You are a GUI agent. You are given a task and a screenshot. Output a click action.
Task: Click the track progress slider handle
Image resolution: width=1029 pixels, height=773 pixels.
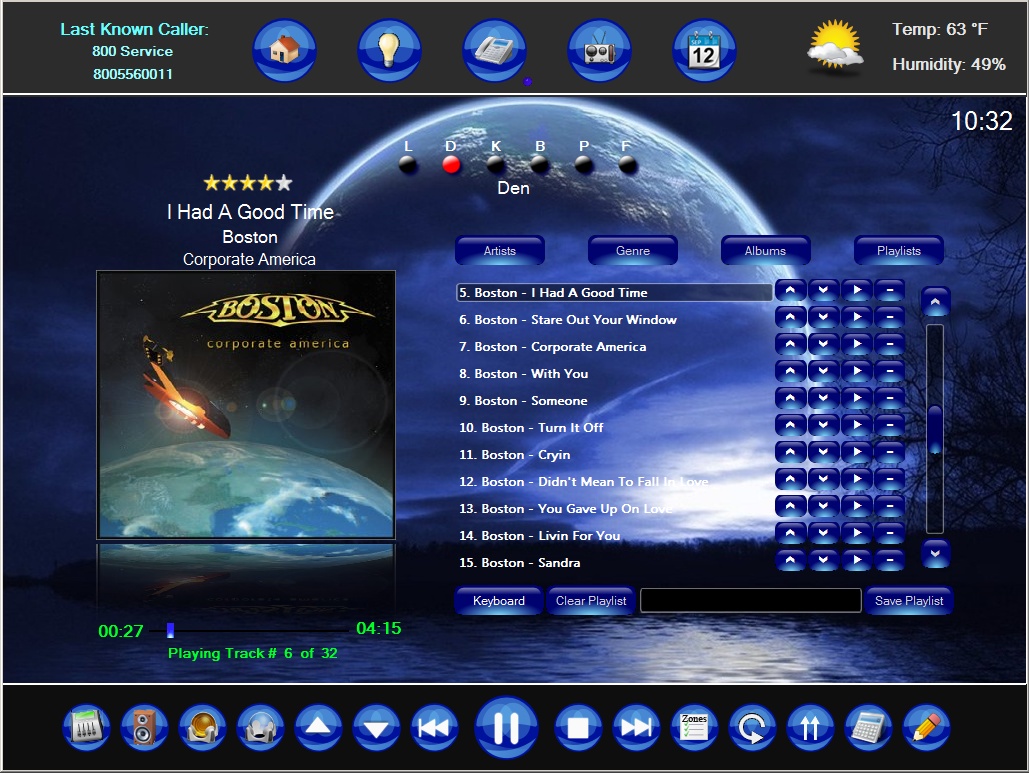[171, 630]
